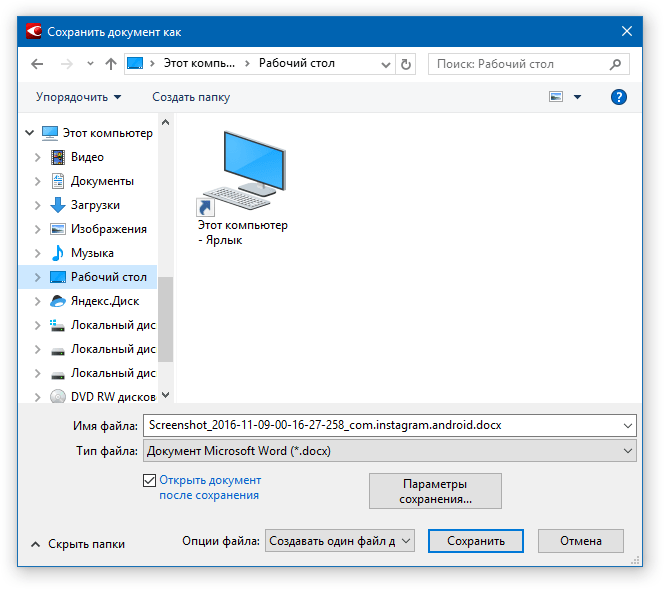The image size is (664, 589).
Task: Go up one folder level arrow
Action: coord(111,64)
